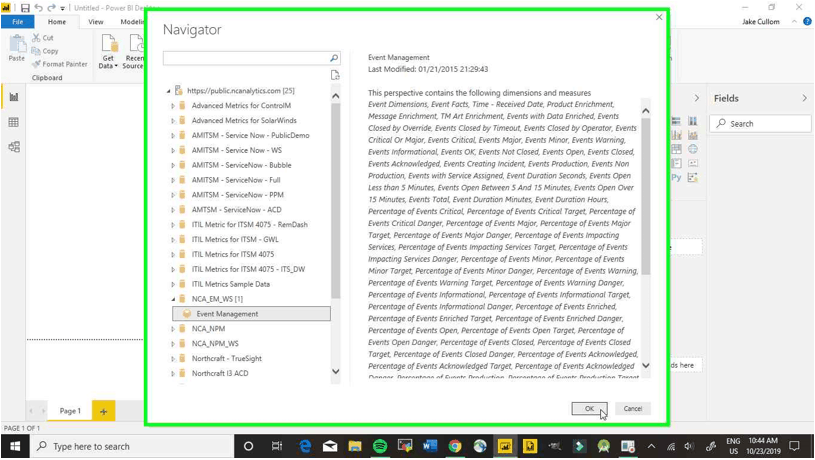This screenshot has height=460, width=815.
Task: Expand AMITSM - Service Now - PublicDemo
Action: 173,135
